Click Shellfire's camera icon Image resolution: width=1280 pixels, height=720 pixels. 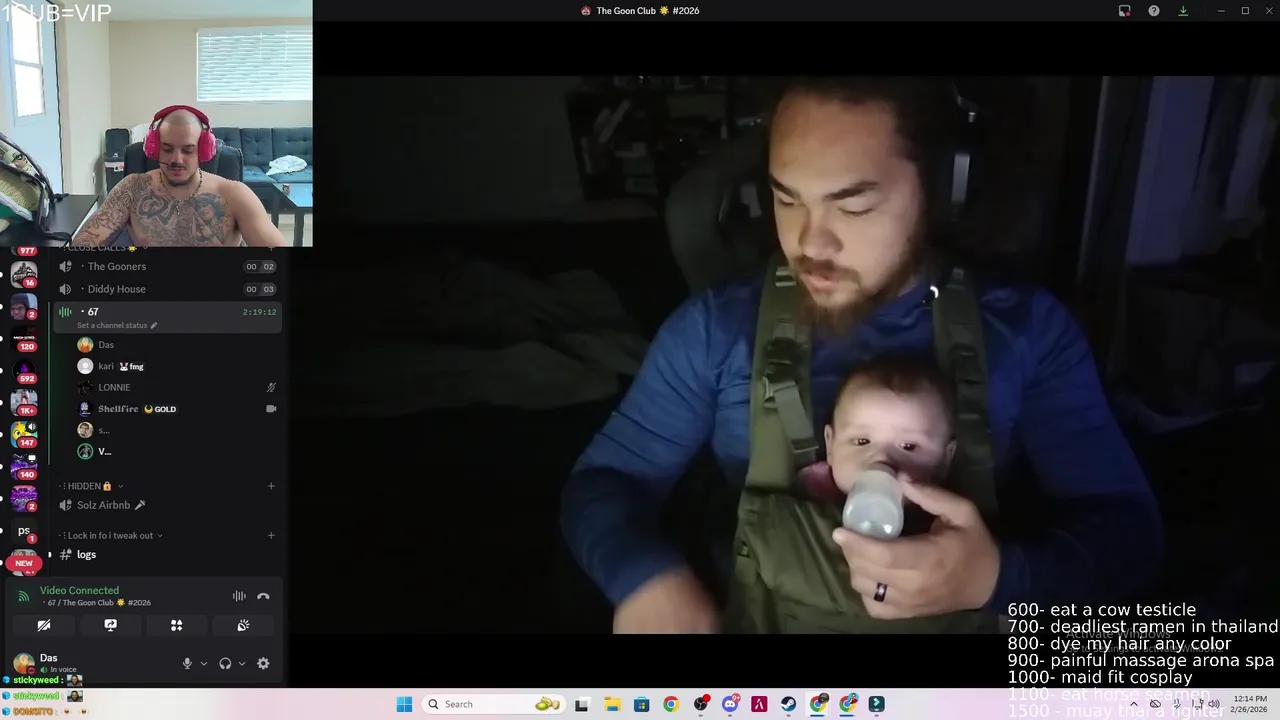tap(271, 409)
